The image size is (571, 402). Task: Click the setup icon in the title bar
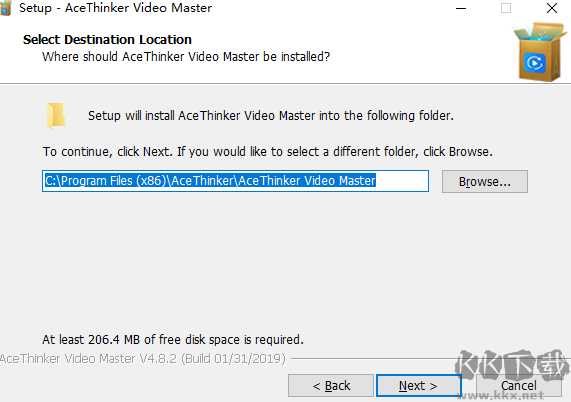point(5,8)
